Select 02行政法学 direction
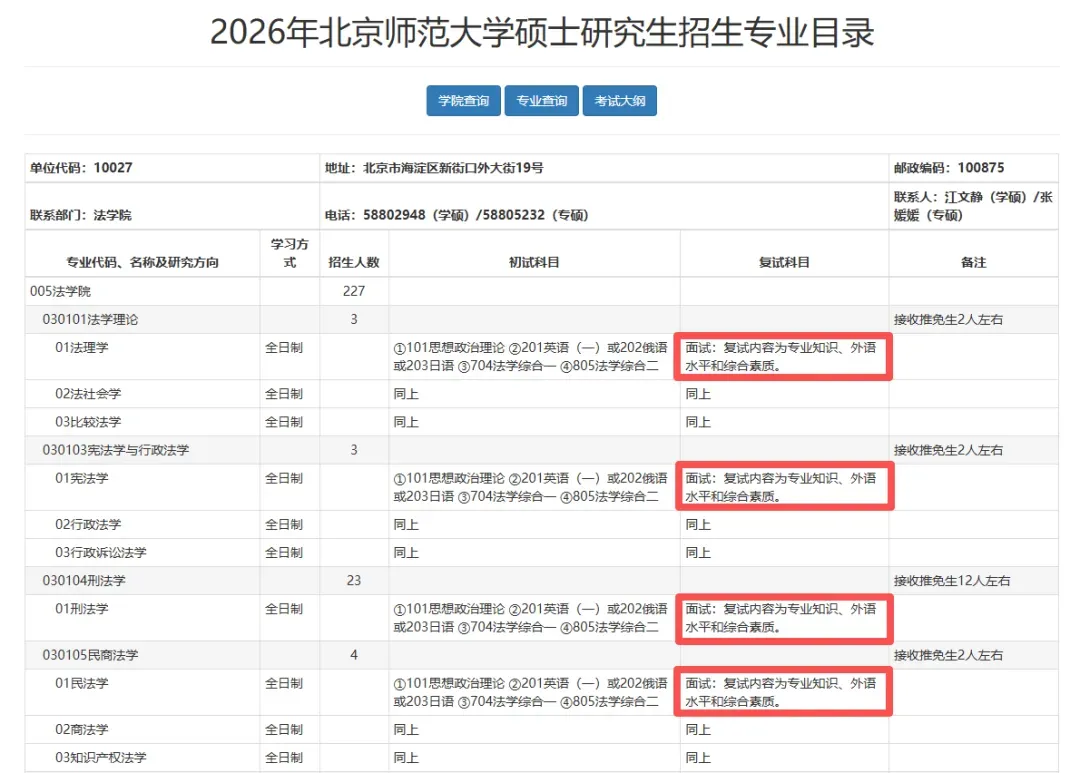 88,524
